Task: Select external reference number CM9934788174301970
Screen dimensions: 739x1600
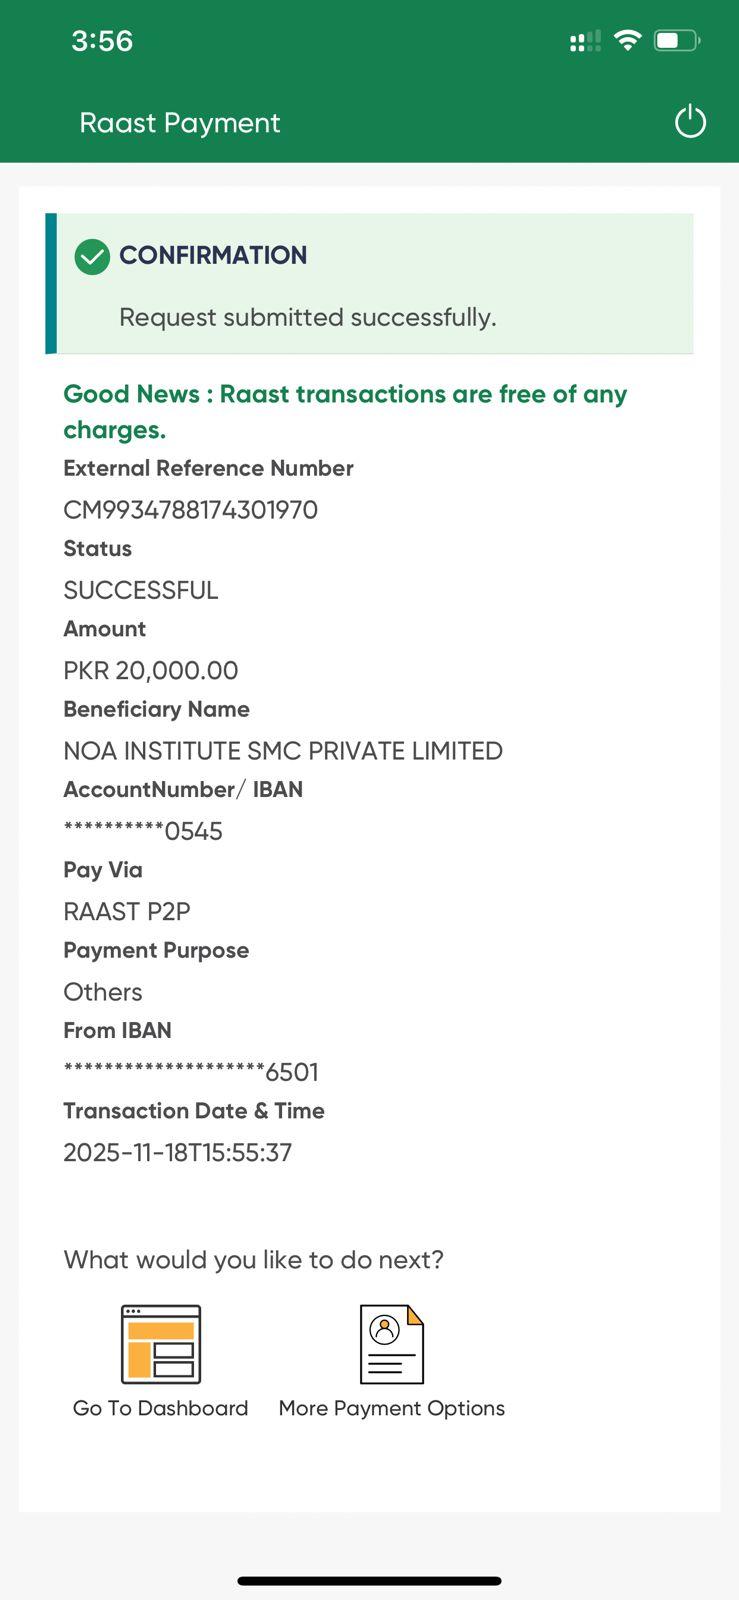Action: tap(190, 510)
